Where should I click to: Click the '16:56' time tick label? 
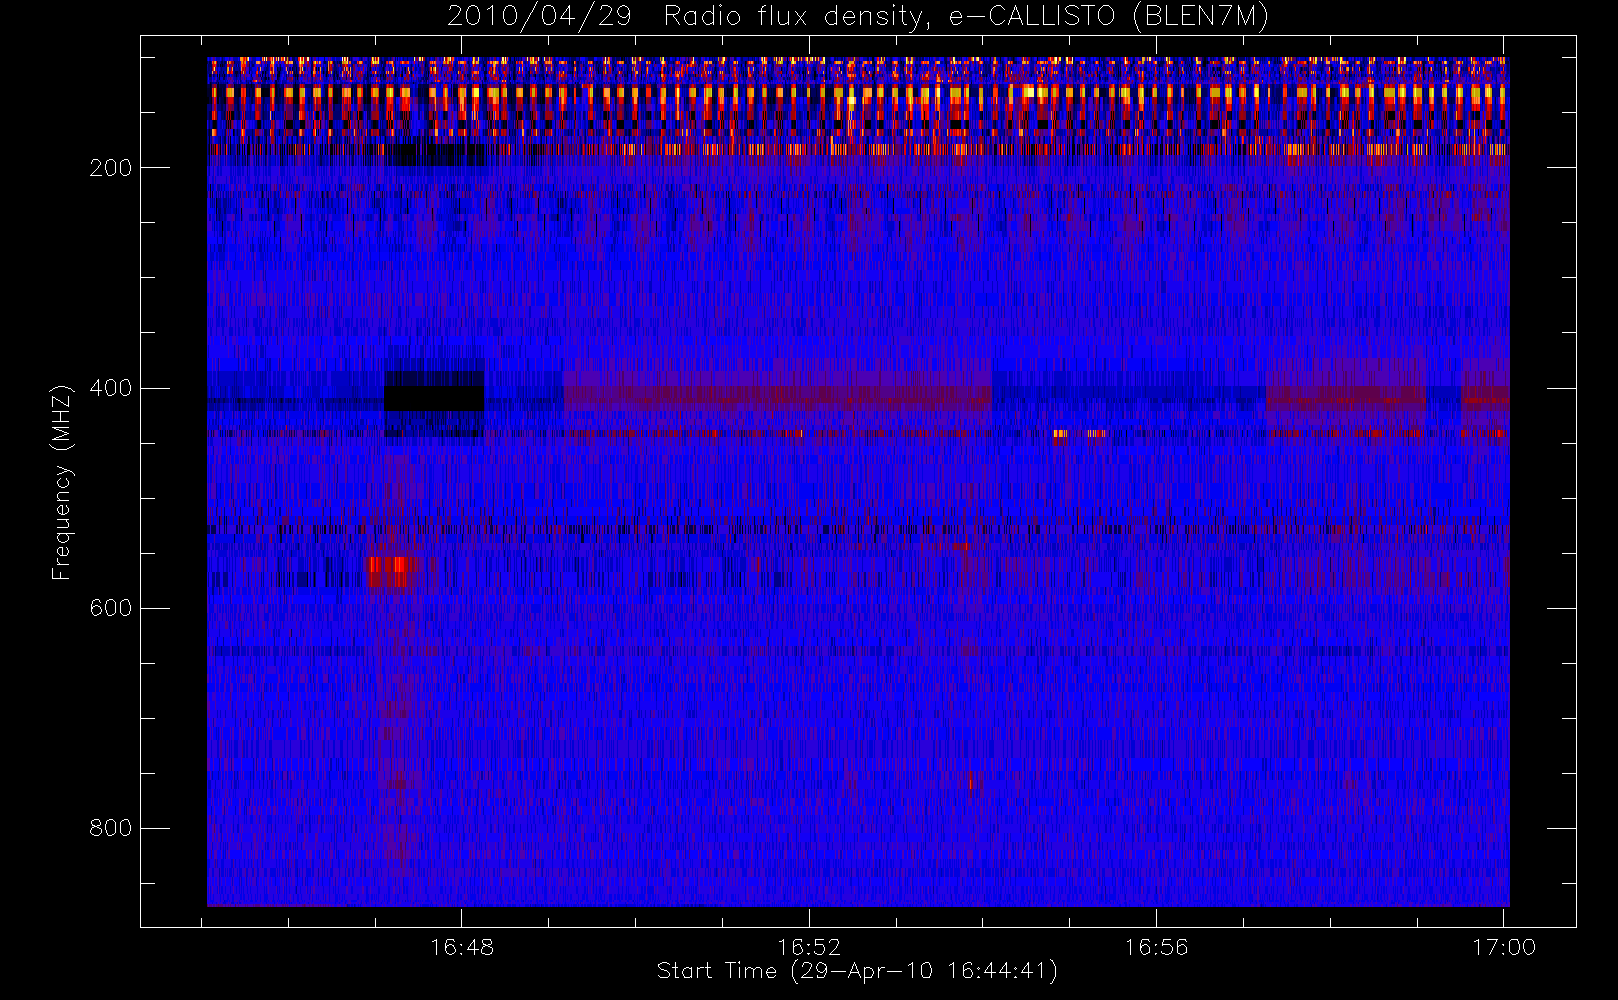click(x=1156, y=947)
